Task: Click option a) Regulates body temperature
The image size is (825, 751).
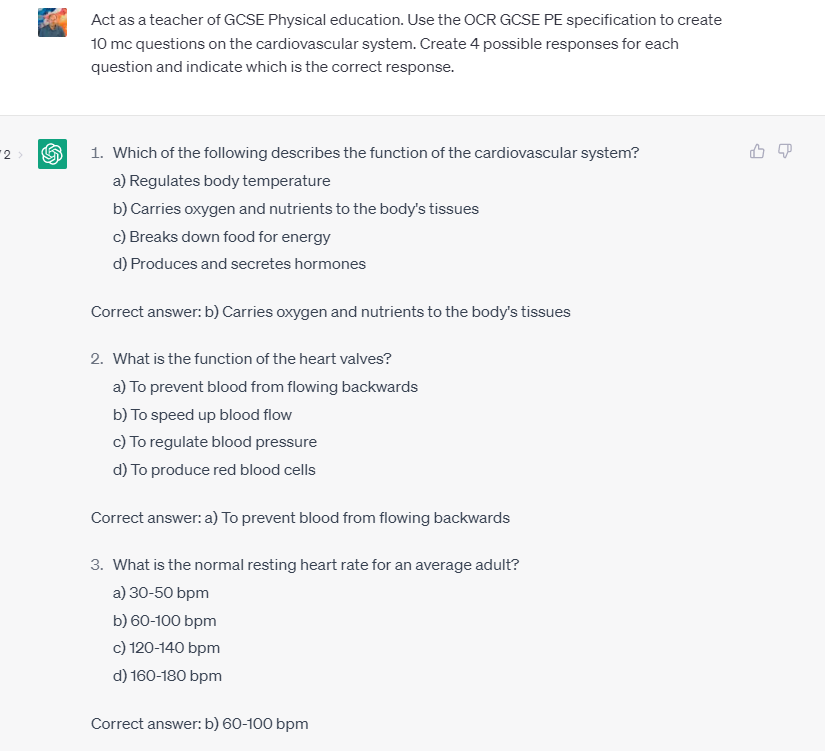Action: pyautogui.click(x=222, y=181)
